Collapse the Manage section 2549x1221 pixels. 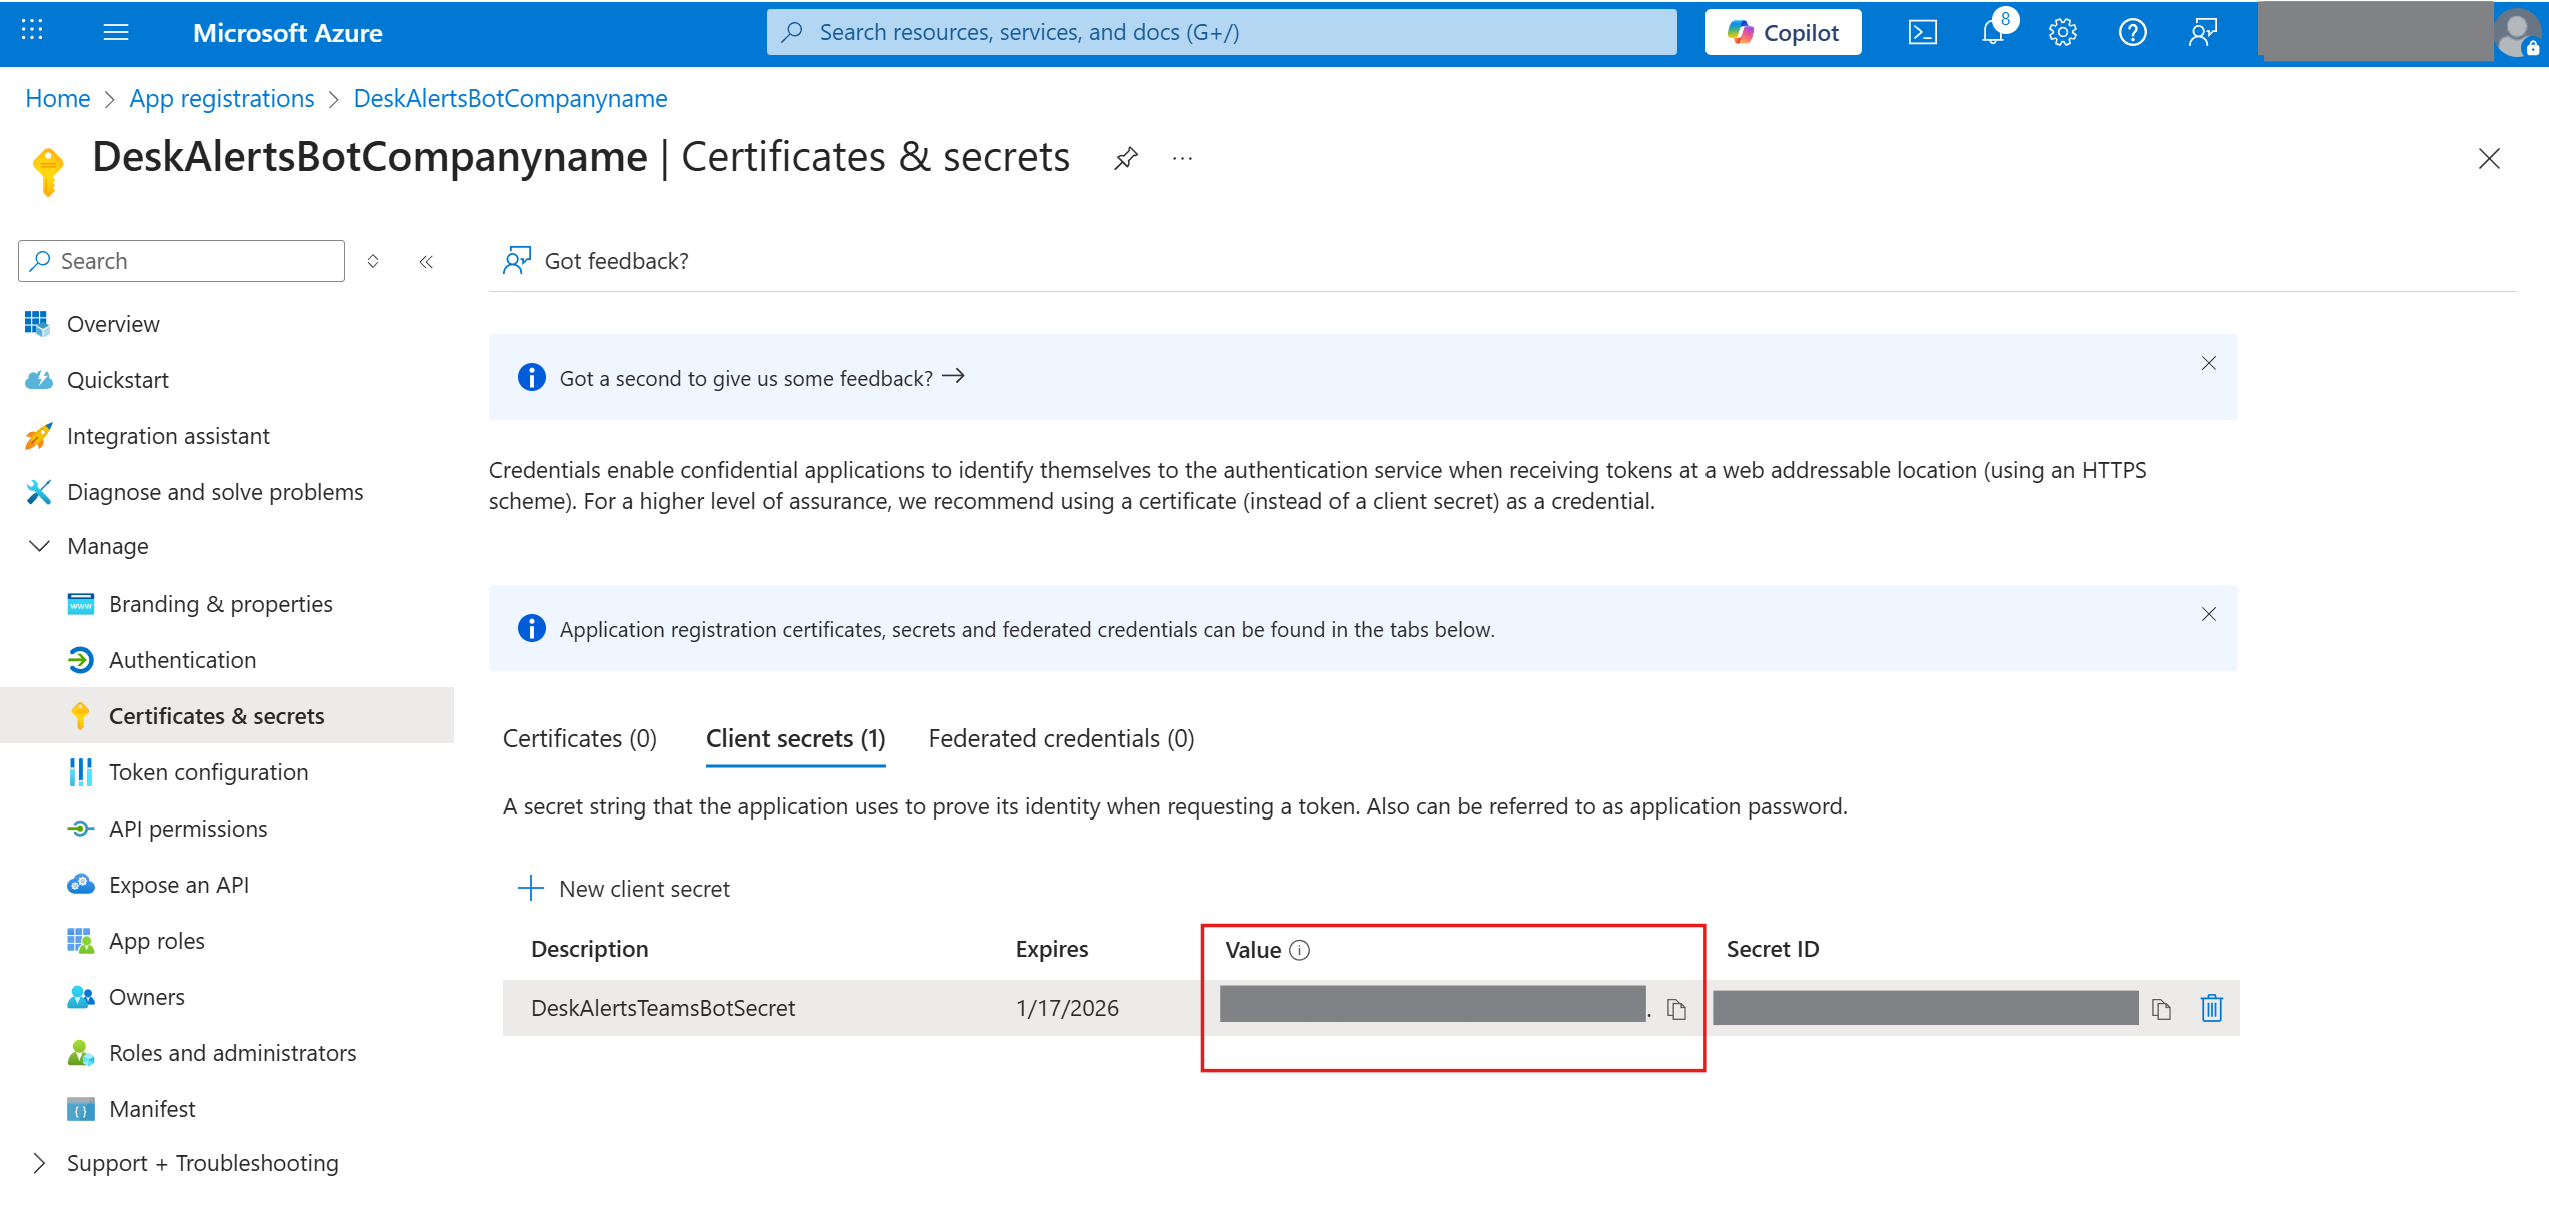tap(40, 546)
